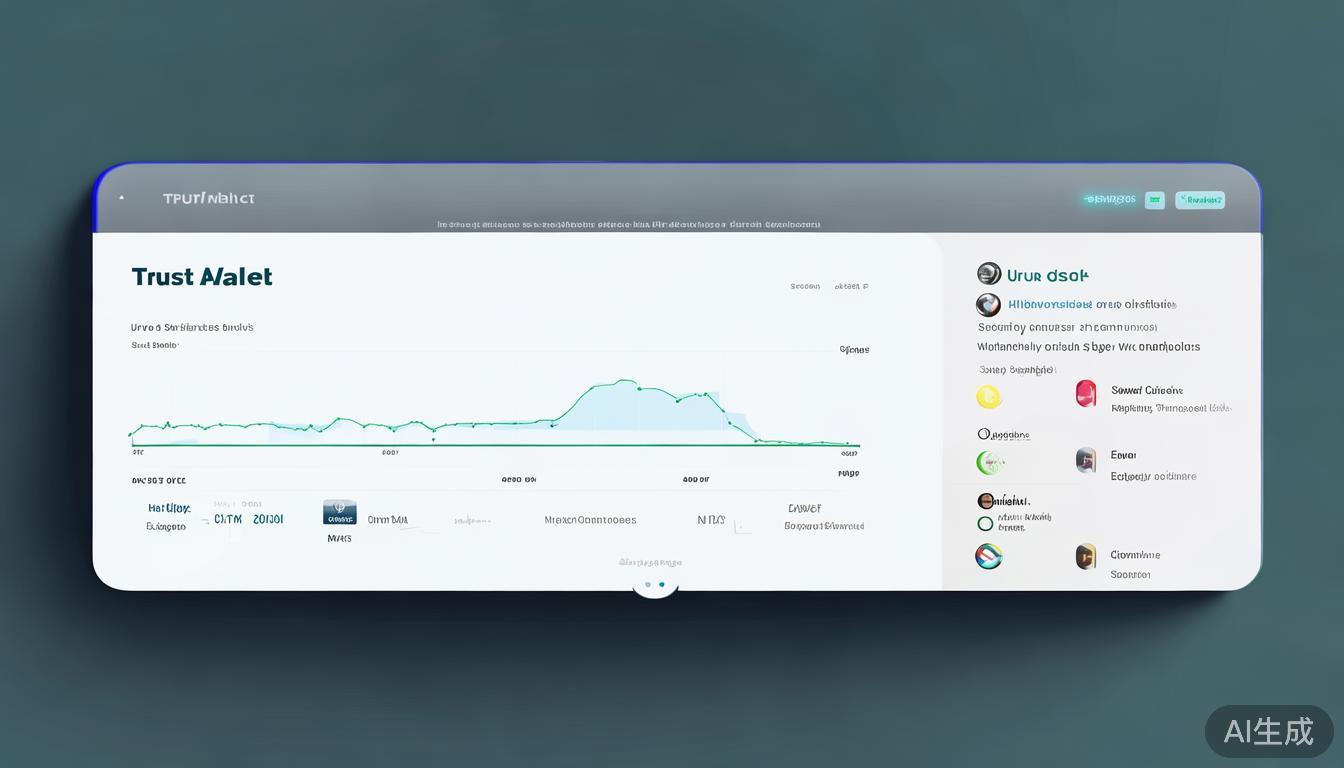The image size is (1344, 768).
Task: Click the "Urur dsof" panel title
Action: (1047, 275)
